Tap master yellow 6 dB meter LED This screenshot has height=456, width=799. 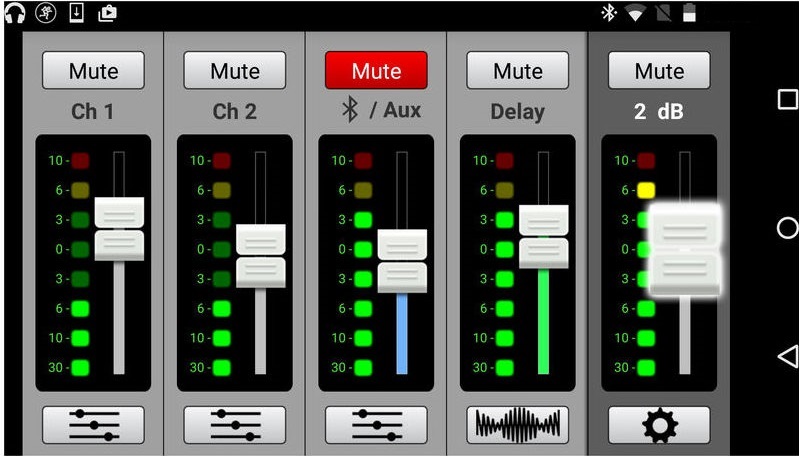pyautogui.click(x=646, y=191)
